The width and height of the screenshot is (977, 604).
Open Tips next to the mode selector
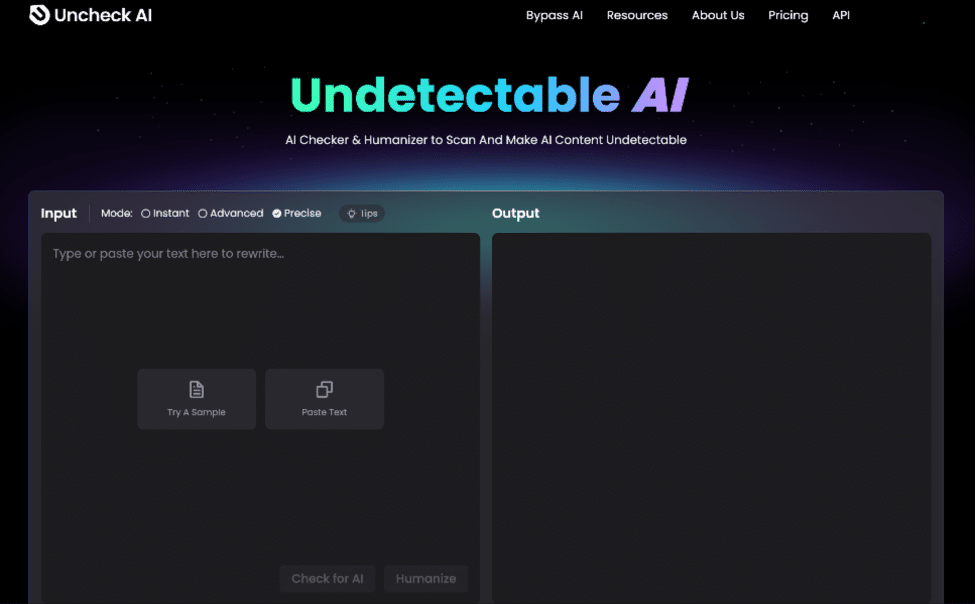(x=361, y=213)
